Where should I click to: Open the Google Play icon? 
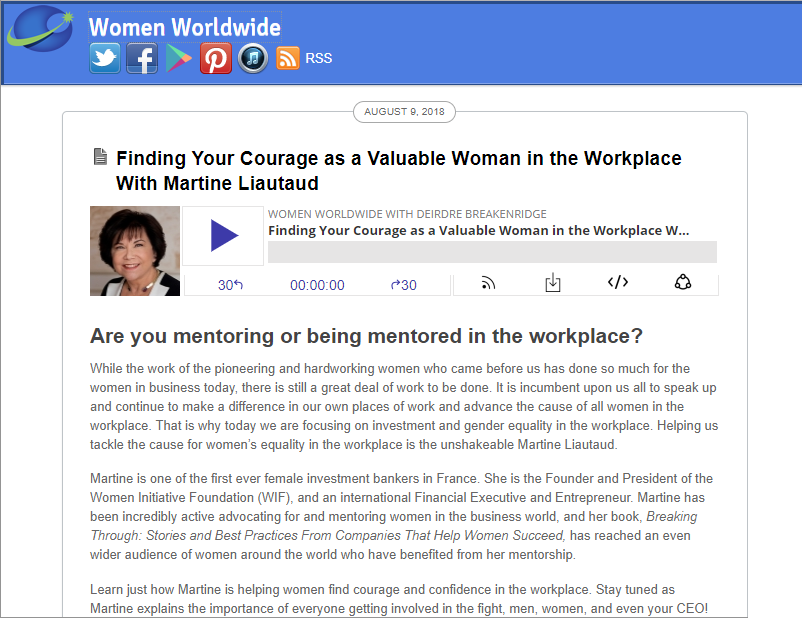(x=179, y=58)
